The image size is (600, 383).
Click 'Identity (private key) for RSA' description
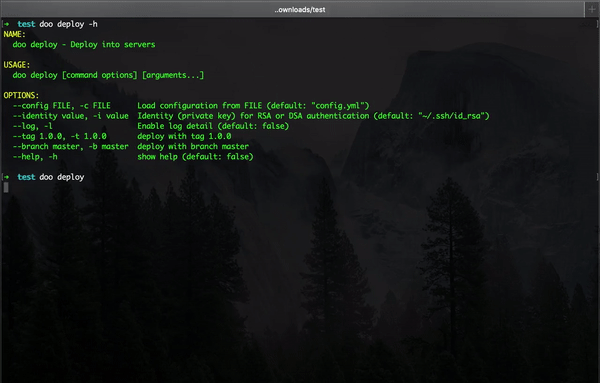pos(204,116)
